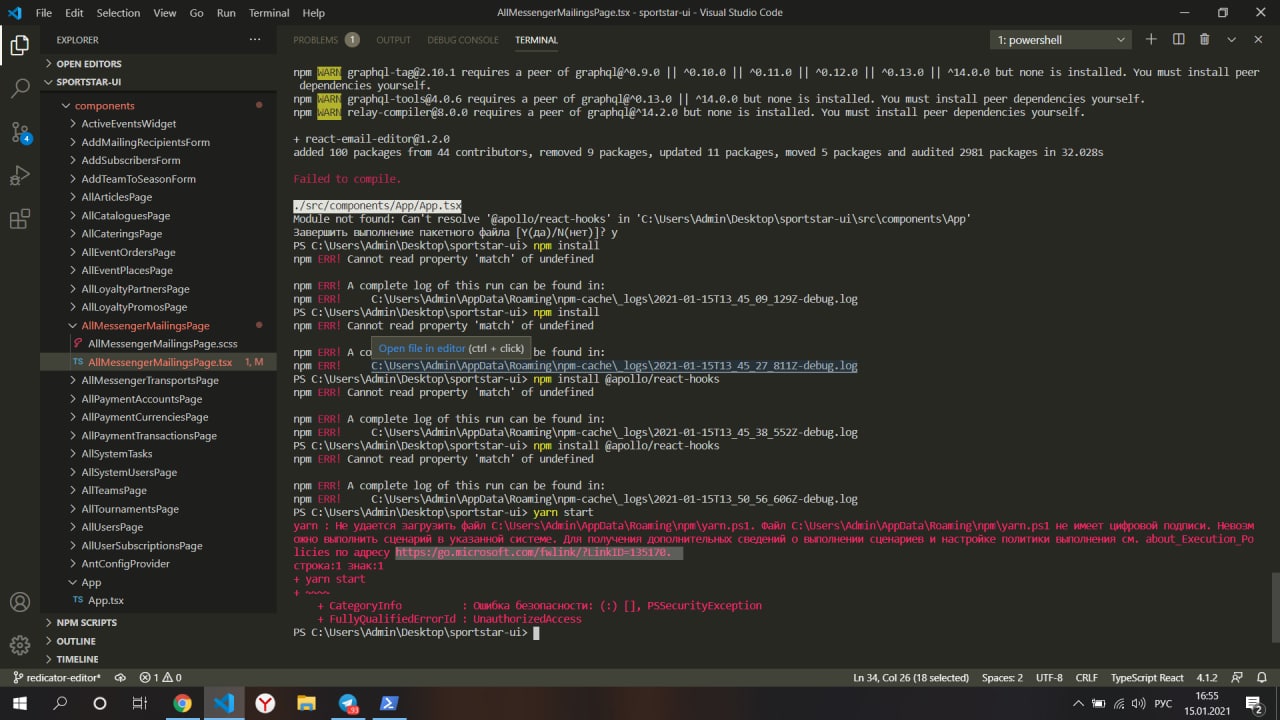Screen dimensions: 1280x720
Task: Click the redicator-editor branch indicator
Action: (58, 677)
